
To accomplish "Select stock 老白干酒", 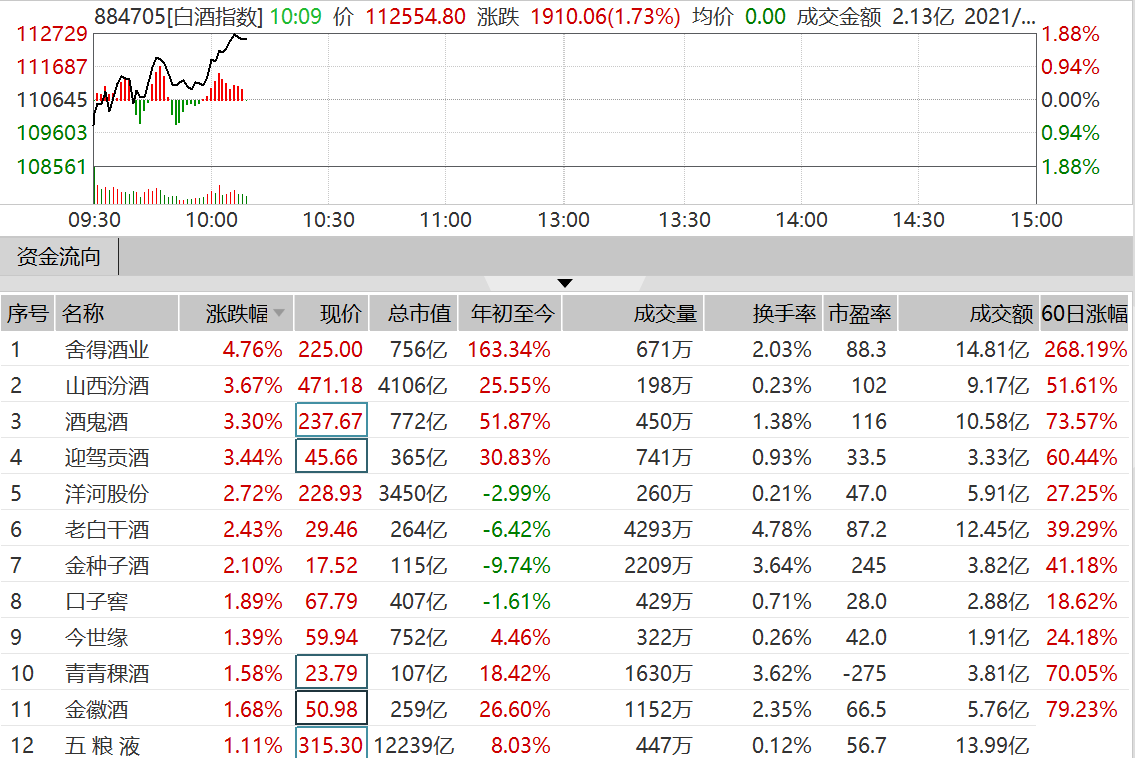I will (107, 530).
